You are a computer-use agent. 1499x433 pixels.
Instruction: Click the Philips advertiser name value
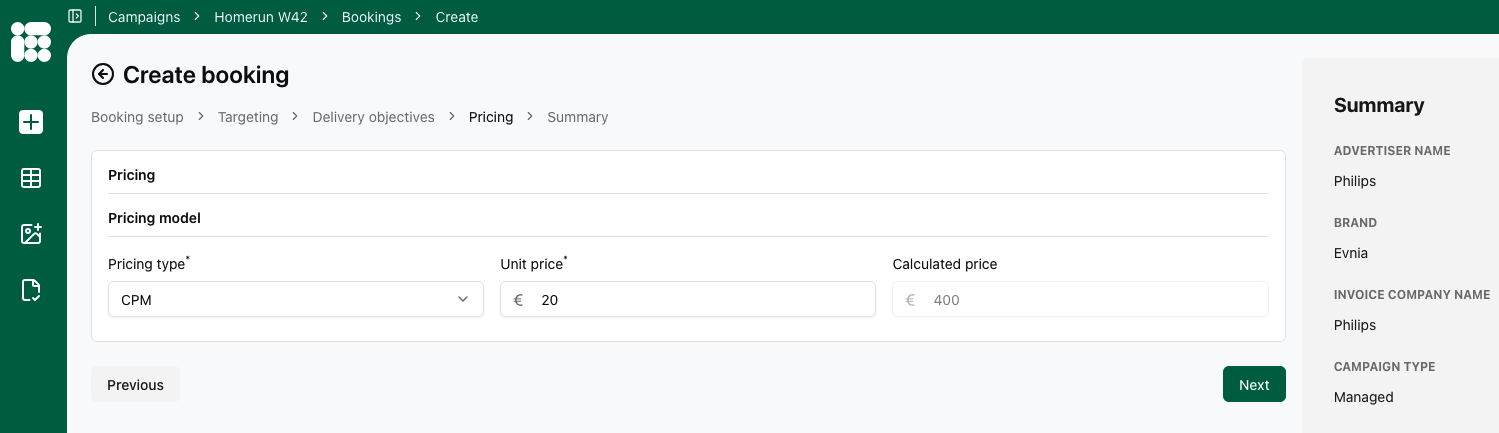pos(1355,181)
